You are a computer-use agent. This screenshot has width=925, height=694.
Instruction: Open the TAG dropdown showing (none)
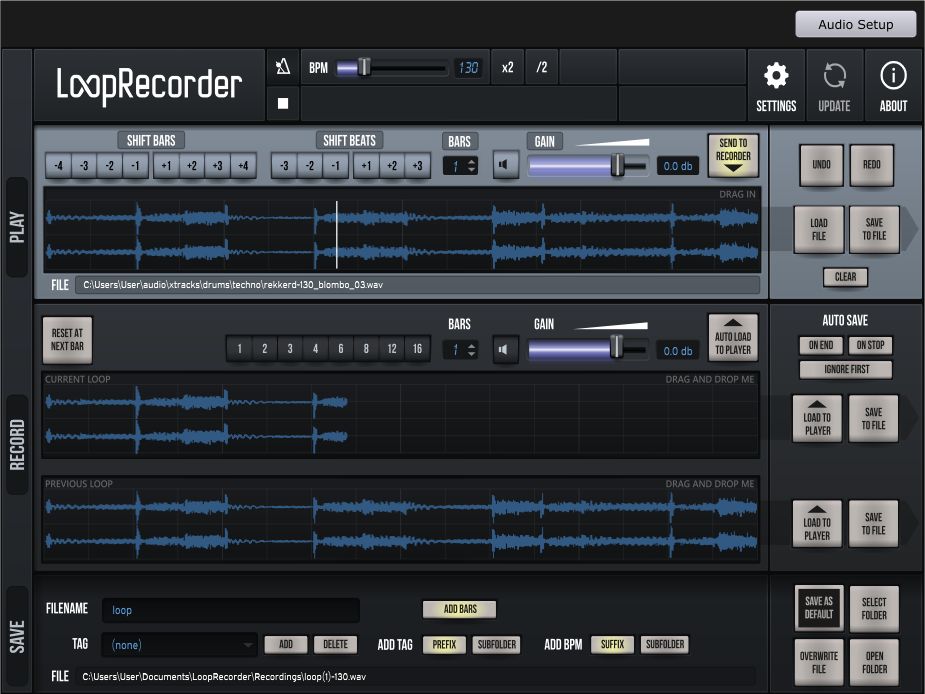(x=180, y=644)
